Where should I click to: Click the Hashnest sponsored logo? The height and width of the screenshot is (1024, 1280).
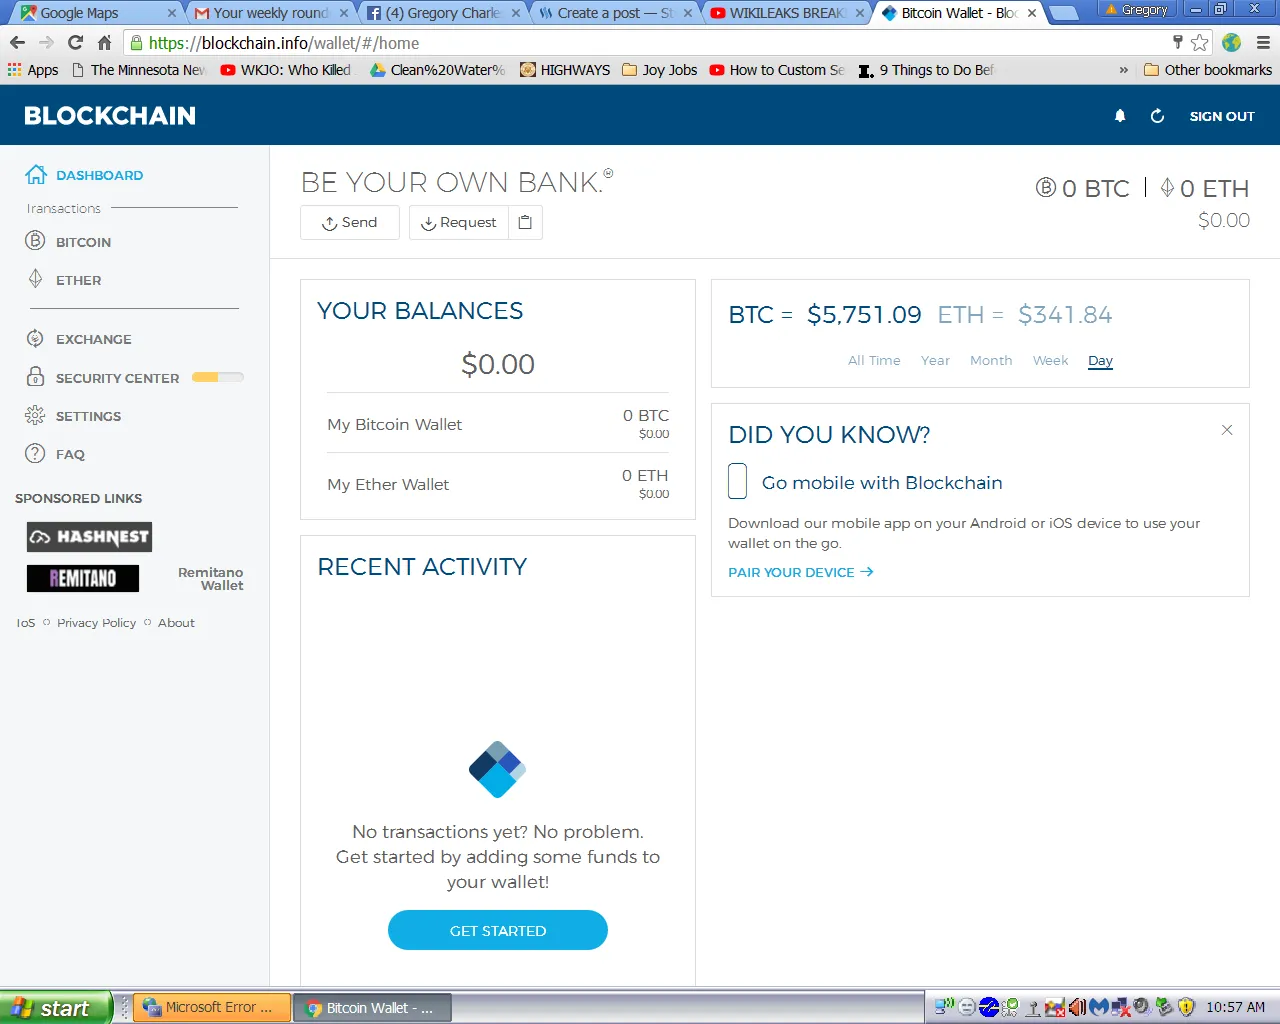point(89,537)
